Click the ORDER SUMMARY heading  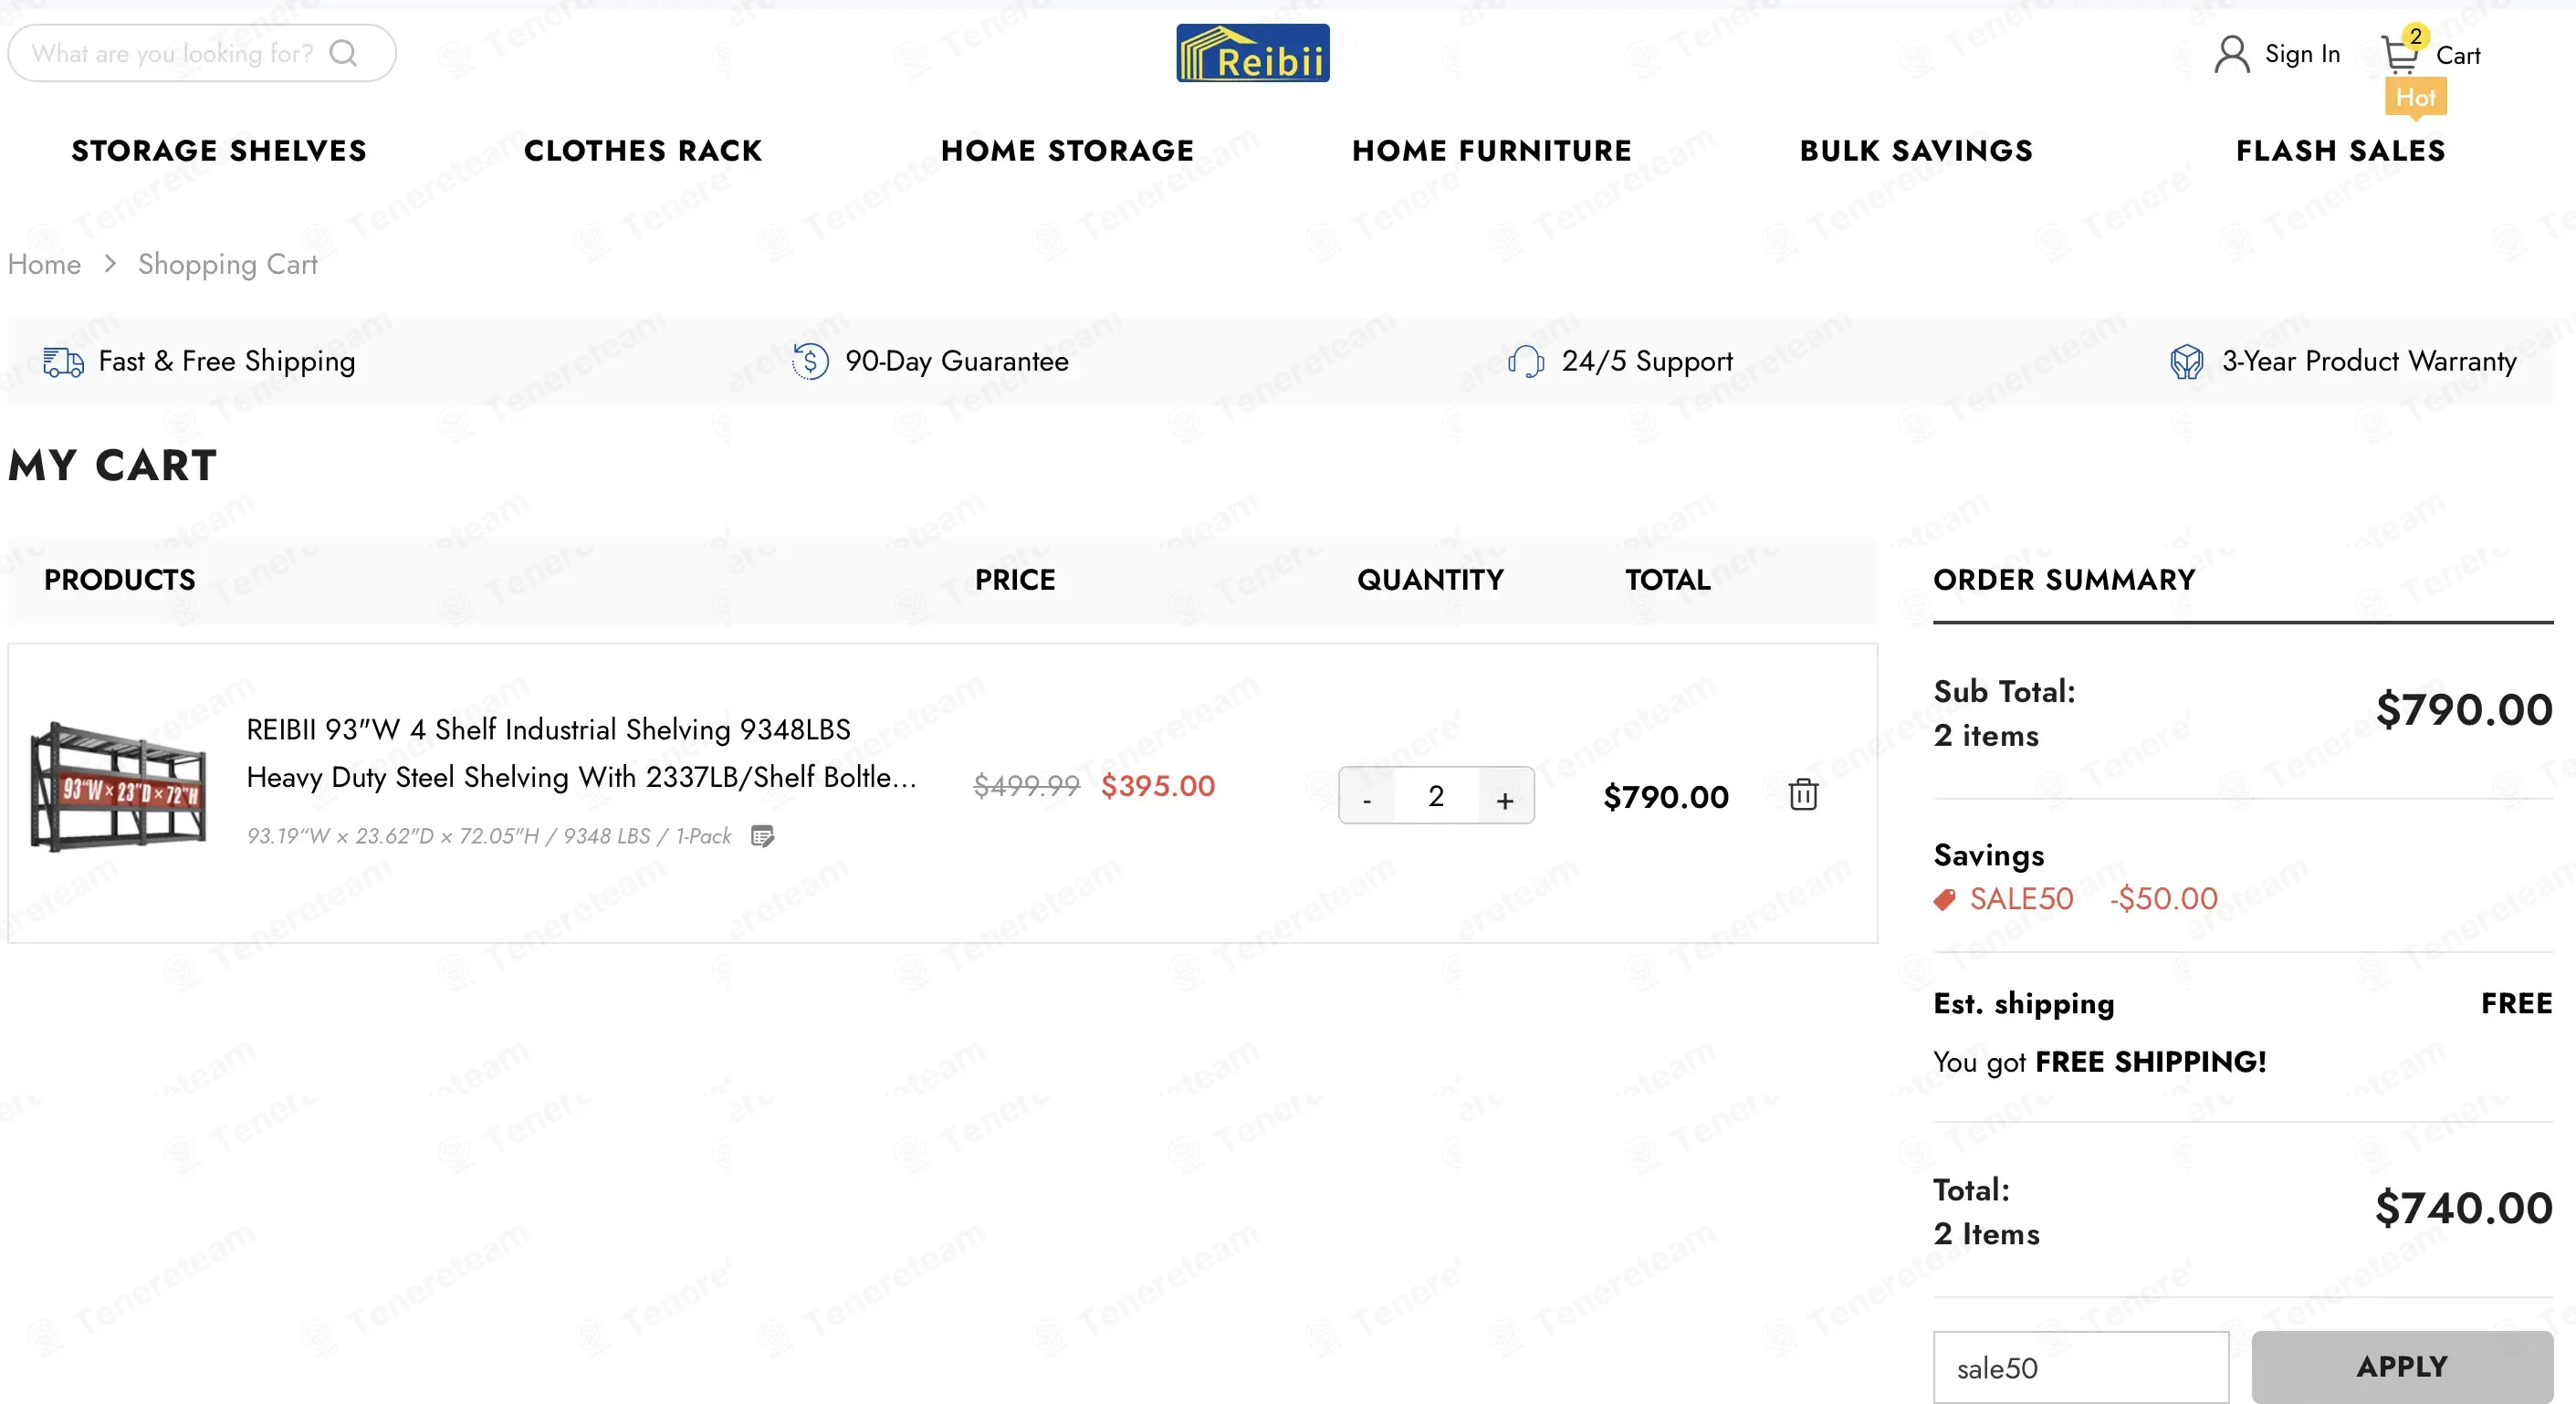2064,580
